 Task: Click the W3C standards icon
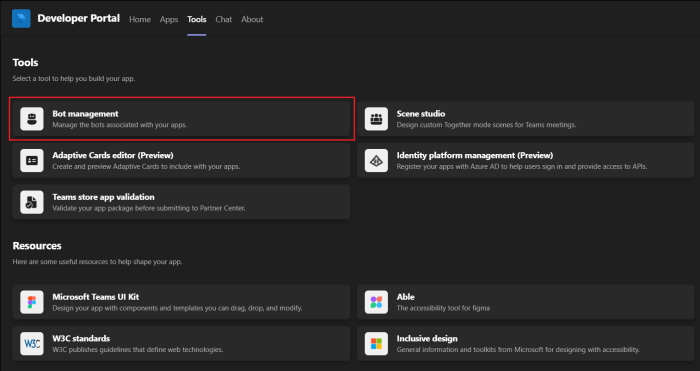32,343
